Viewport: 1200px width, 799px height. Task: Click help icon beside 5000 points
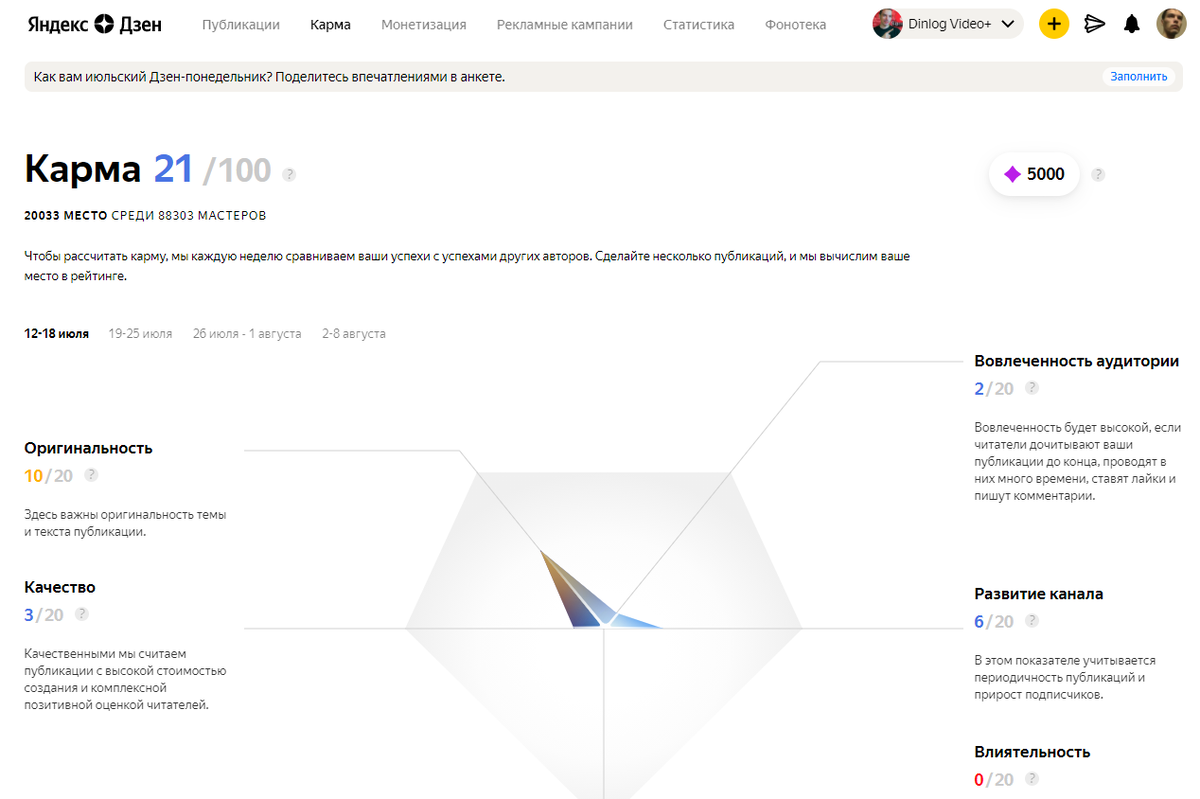click(x=1098, y=174)
